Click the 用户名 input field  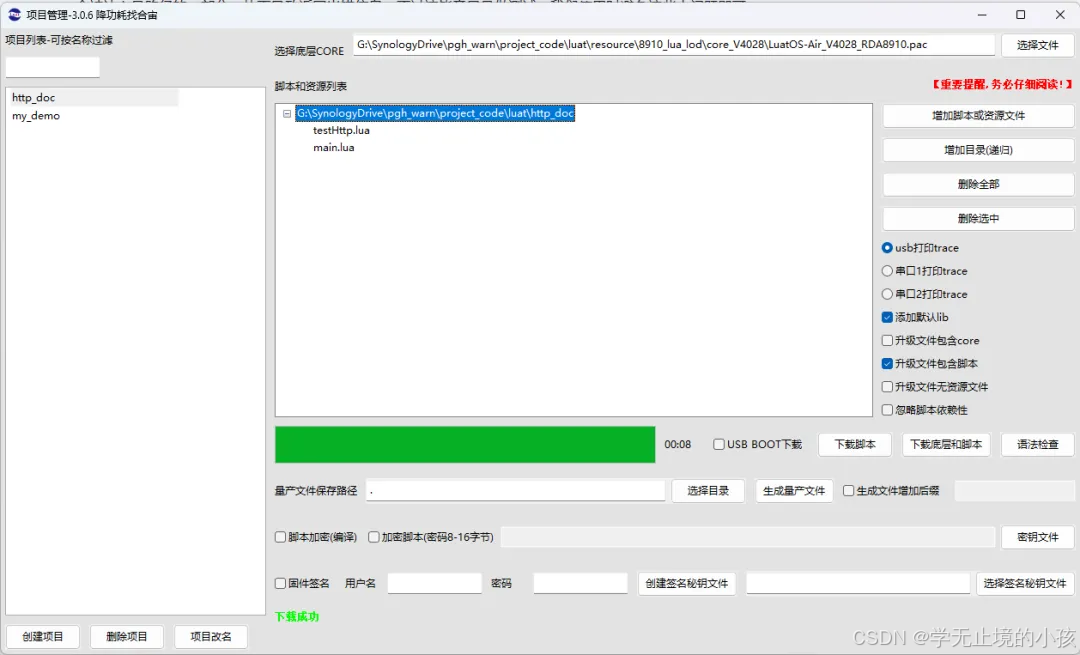(434, 583)
